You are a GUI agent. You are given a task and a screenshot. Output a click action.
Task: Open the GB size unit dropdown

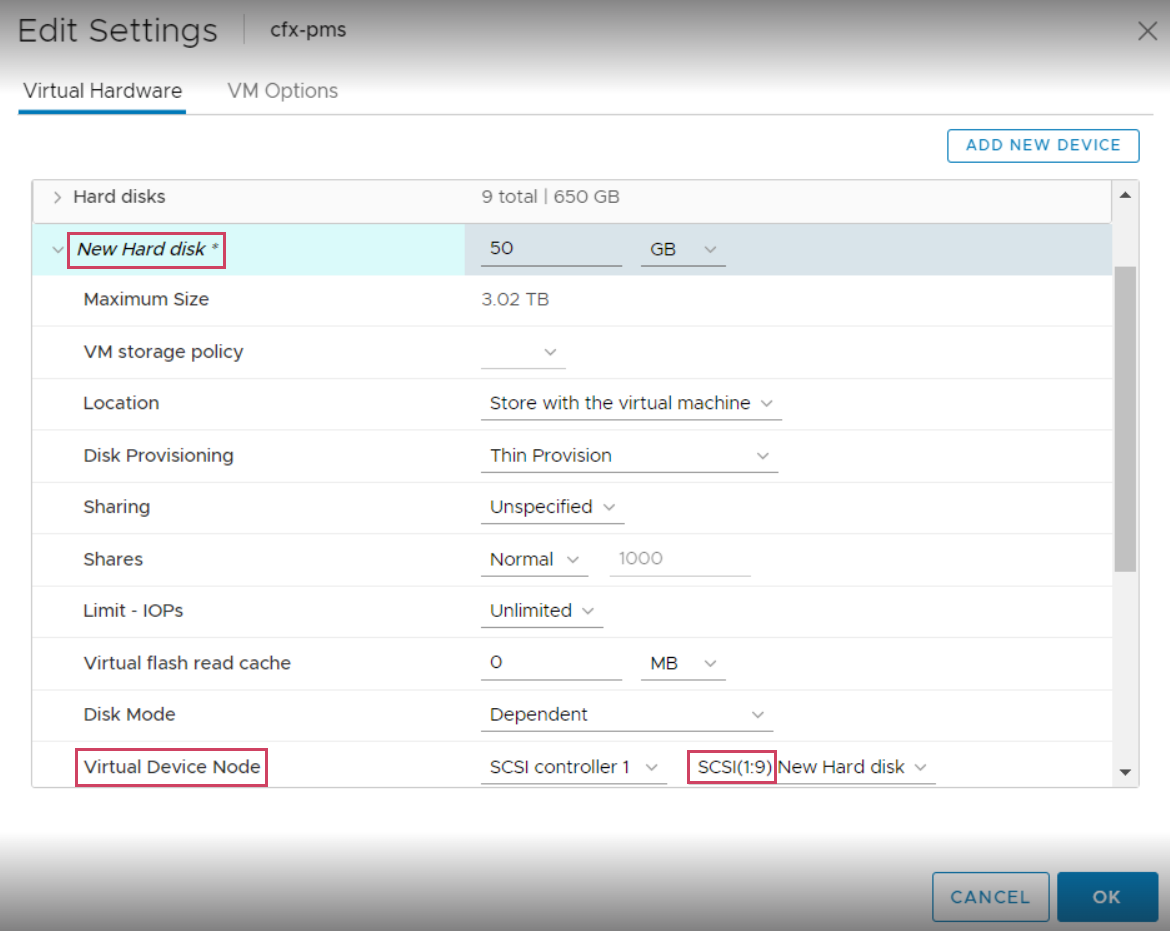(x=683, y=248)
